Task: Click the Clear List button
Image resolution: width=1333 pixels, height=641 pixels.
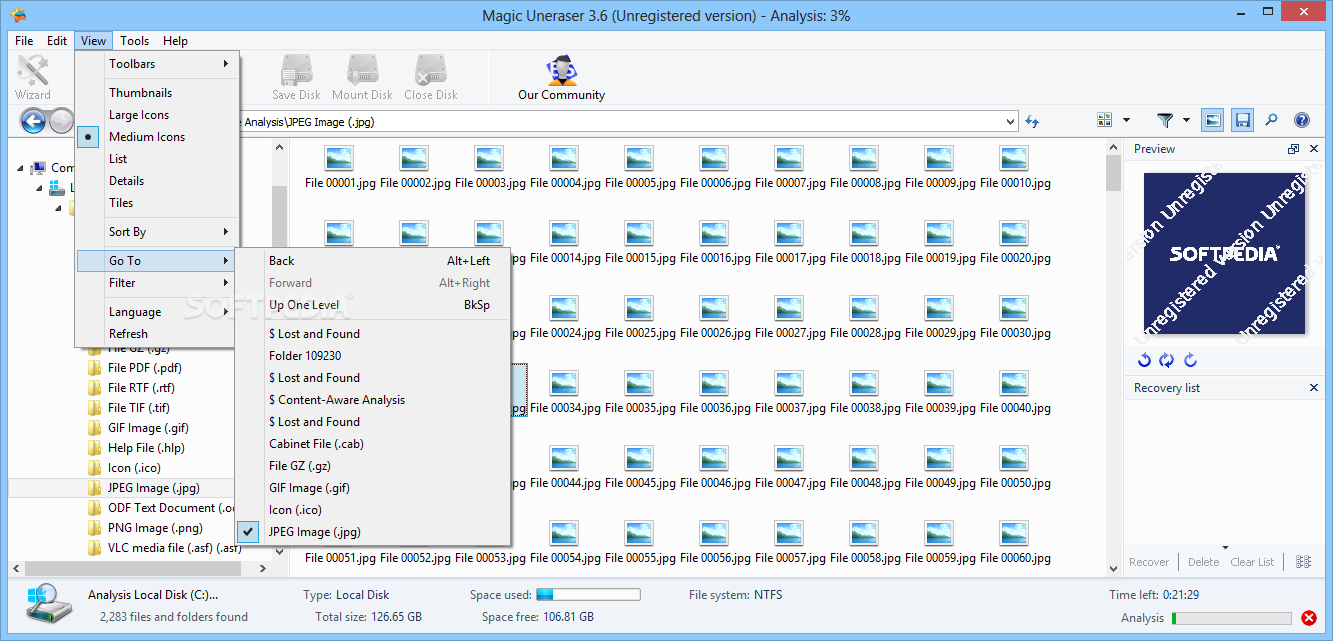Action: point(1252,562)
